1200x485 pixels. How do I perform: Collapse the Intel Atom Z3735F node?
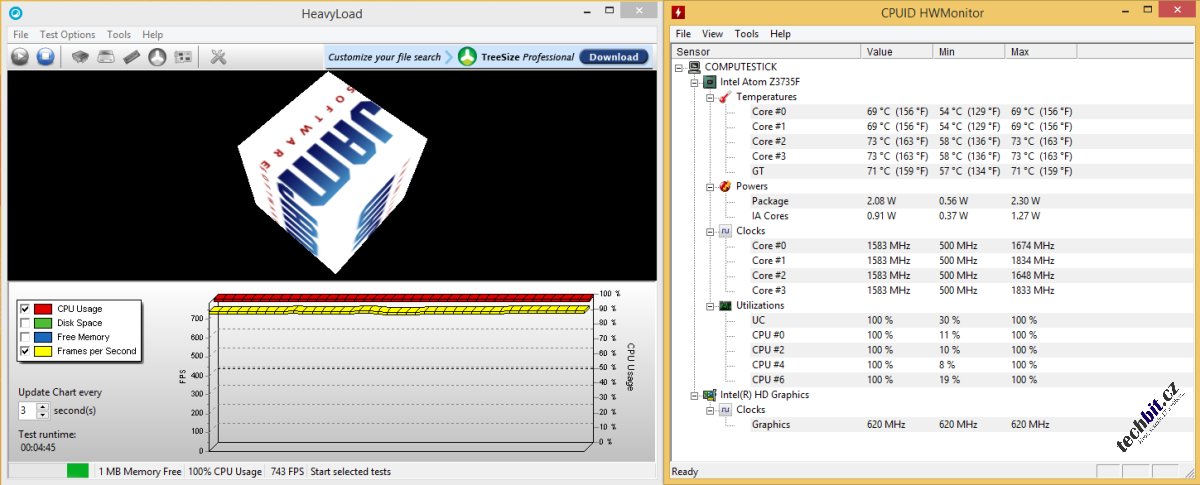[695, 82]
